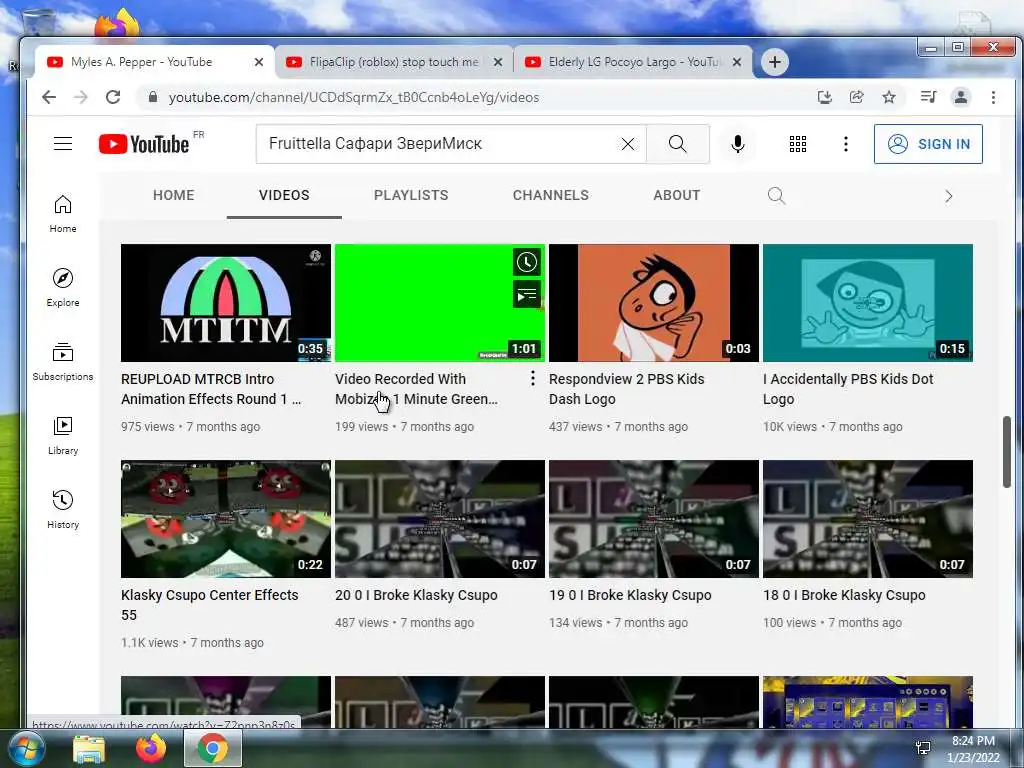The width and height of the screenshot is (1024, 768).
Task: Show more channel tabs with right chevron
Action: (x=949, y=196)
